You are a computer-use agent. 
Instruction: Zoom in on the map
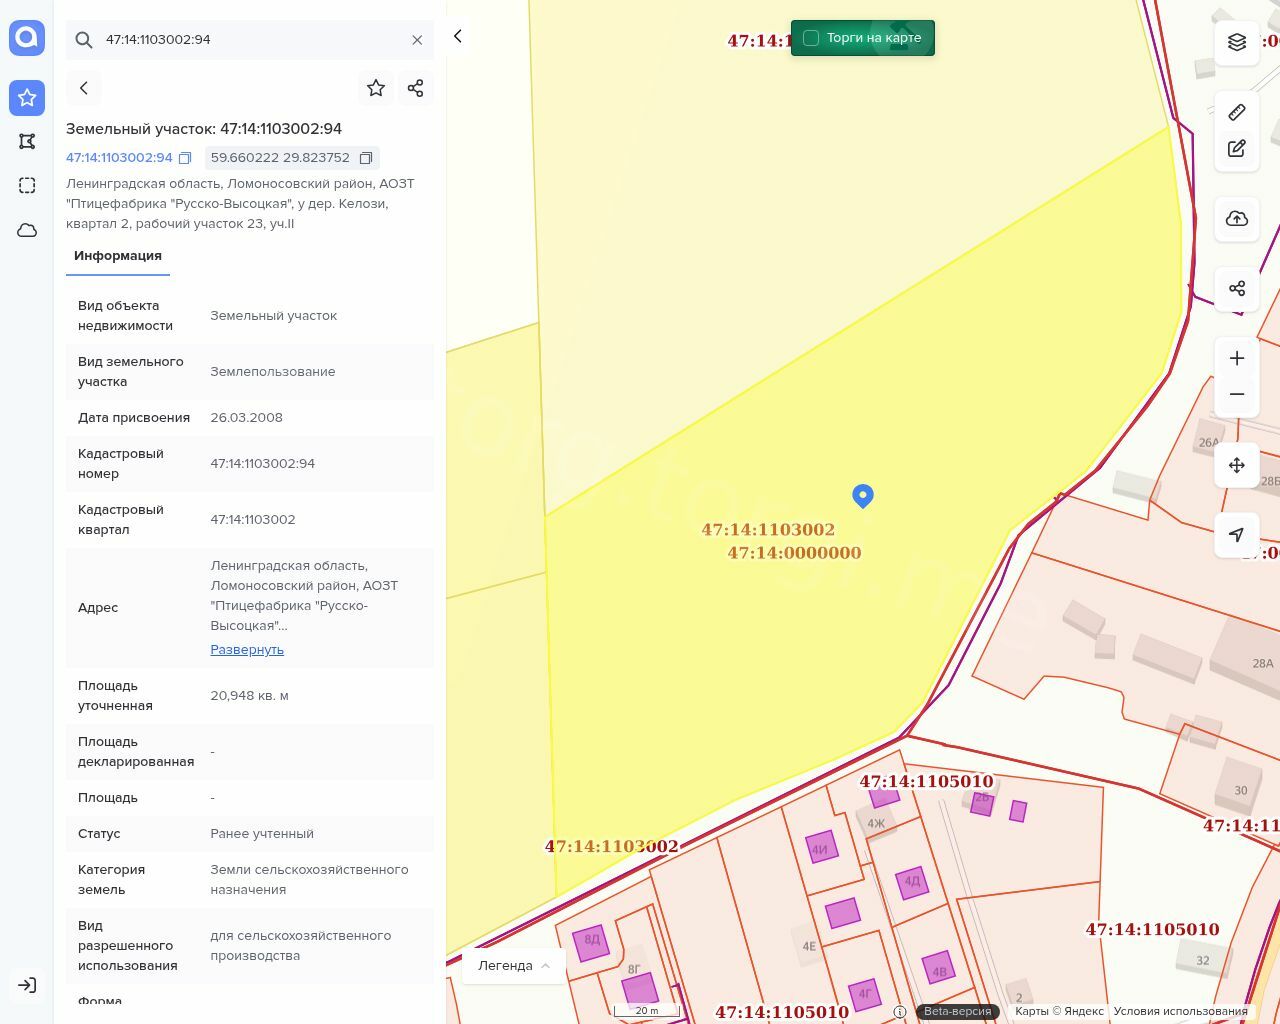[x=1237, y=358]
